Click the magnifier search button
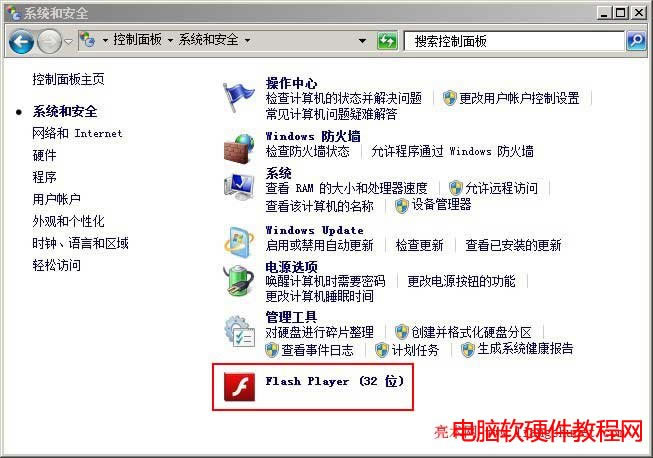Screen dimensions: 653x458 (637, 41)
